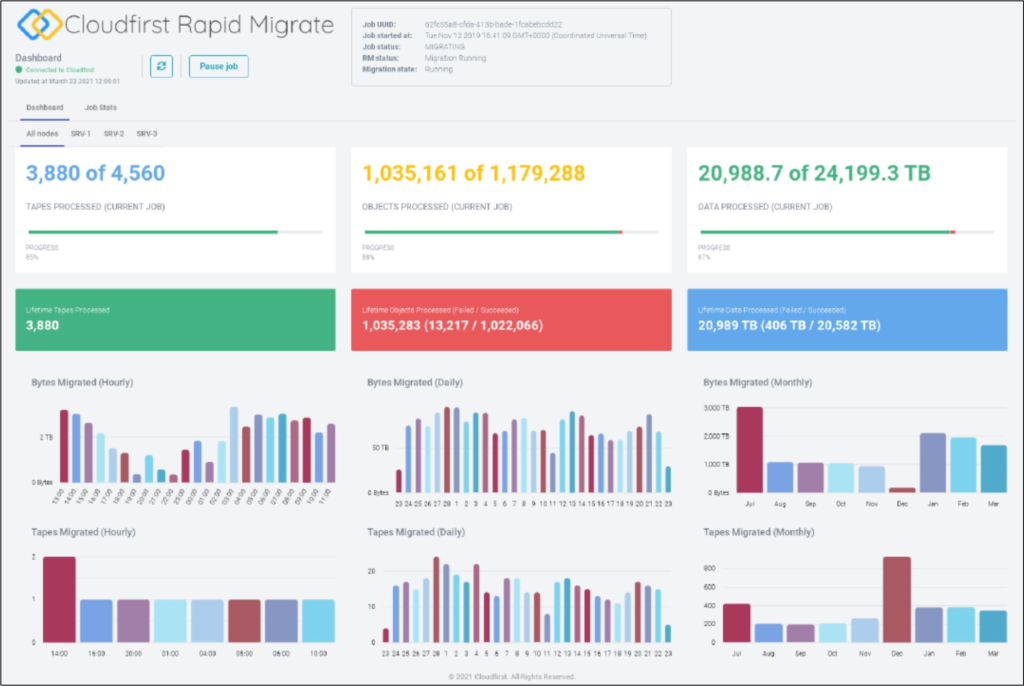Click the green connected status dot

[20, 69]
